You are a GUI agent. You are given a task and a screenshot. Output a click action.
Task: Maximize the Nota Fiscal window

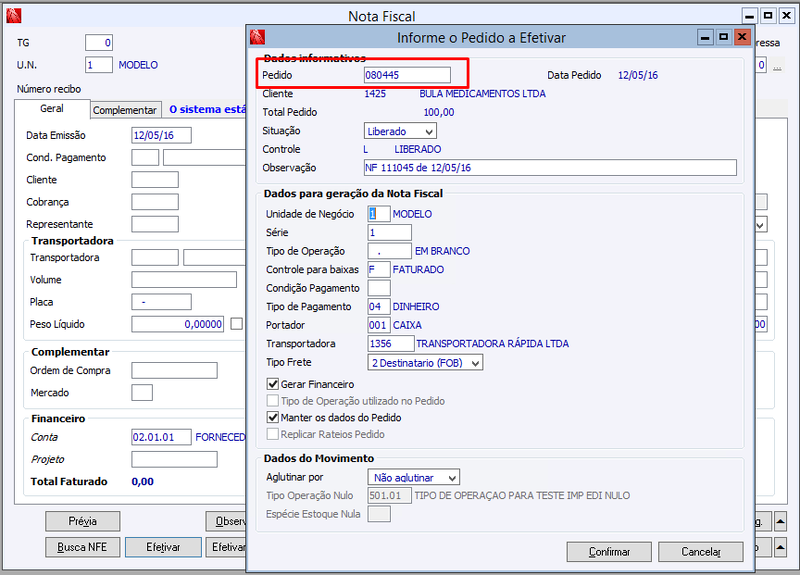(x=768, y=16)
